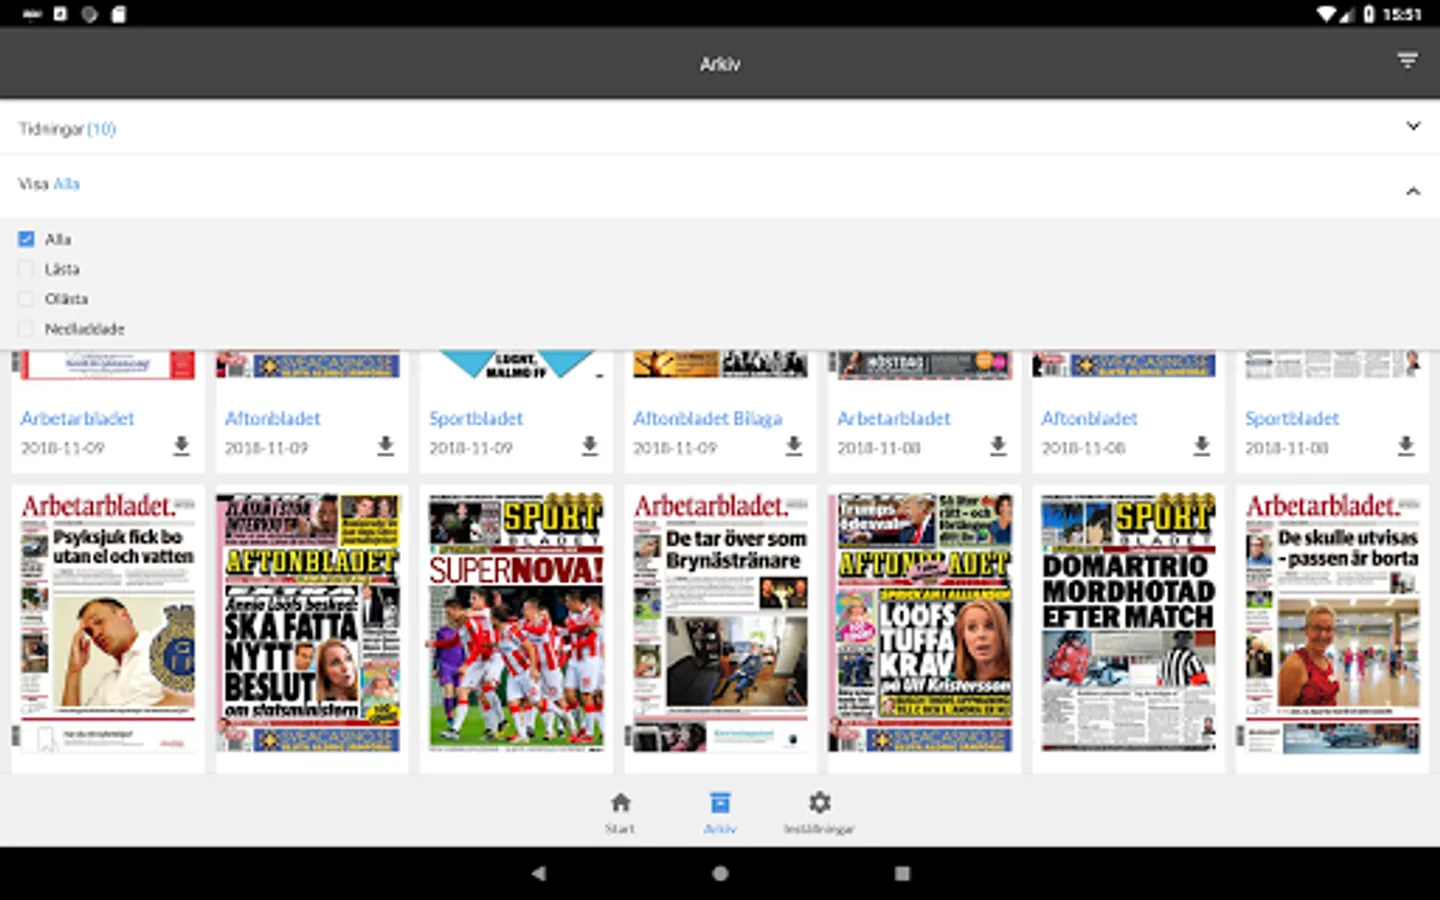Uncheck the Alla checkbox
This screenshot has width=1440, height=900.
pyautogui.click(x=26, y=239)
